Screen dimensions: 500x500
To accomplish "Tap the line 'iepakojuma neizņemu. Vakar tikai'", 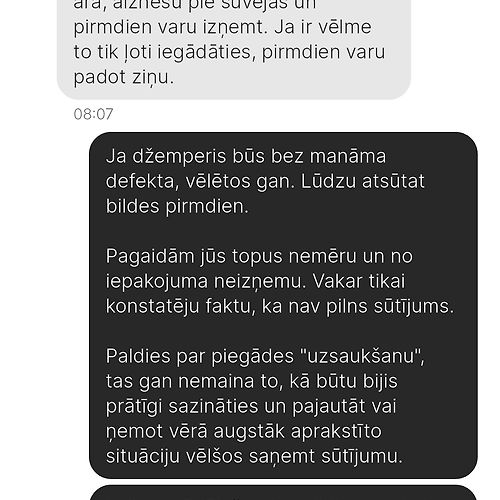I will click(x=255, y=281).
